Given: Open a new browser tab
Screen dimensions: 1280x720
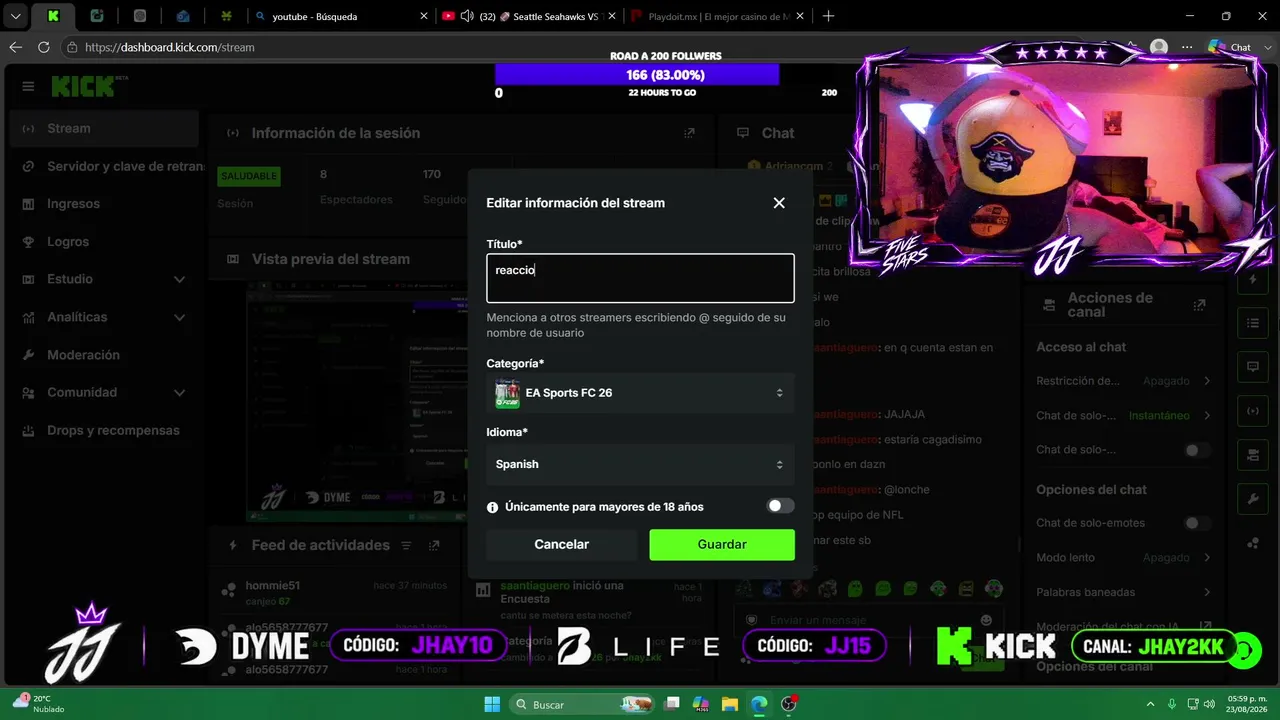Looking at the screenshot, I should click(828, 16).
